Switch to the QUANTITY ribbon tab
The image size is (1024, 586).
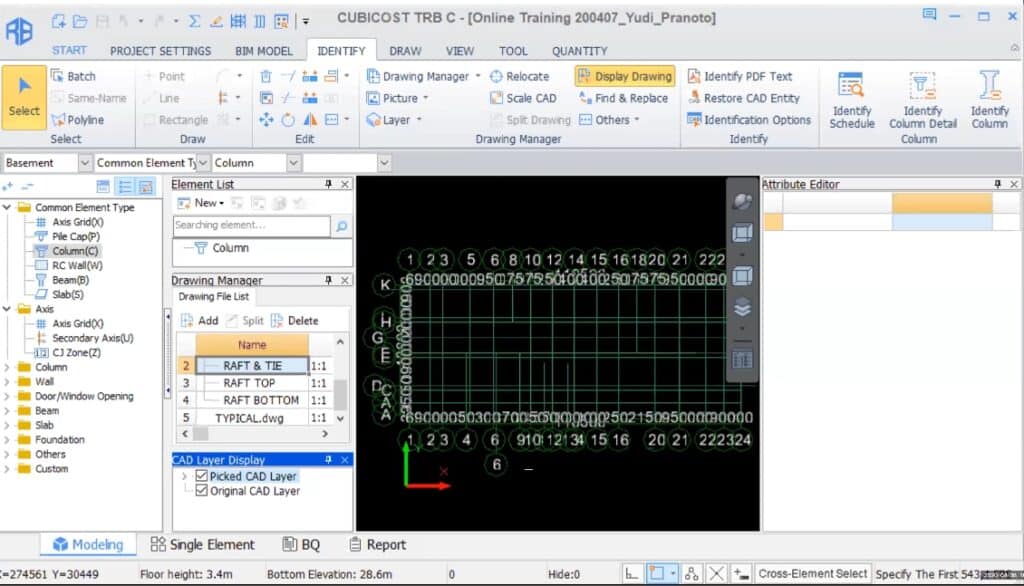coord(580,50)
